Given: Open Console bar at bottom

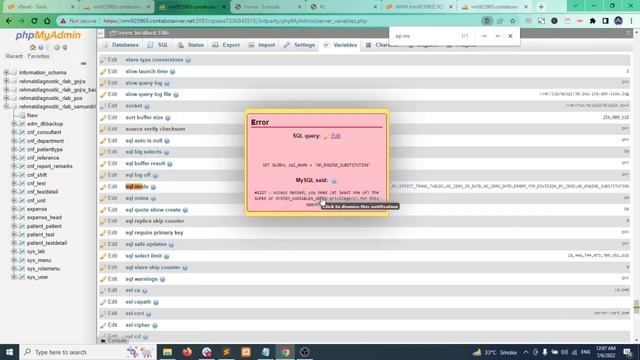Looking at the screenshot, I should point(114,340).
